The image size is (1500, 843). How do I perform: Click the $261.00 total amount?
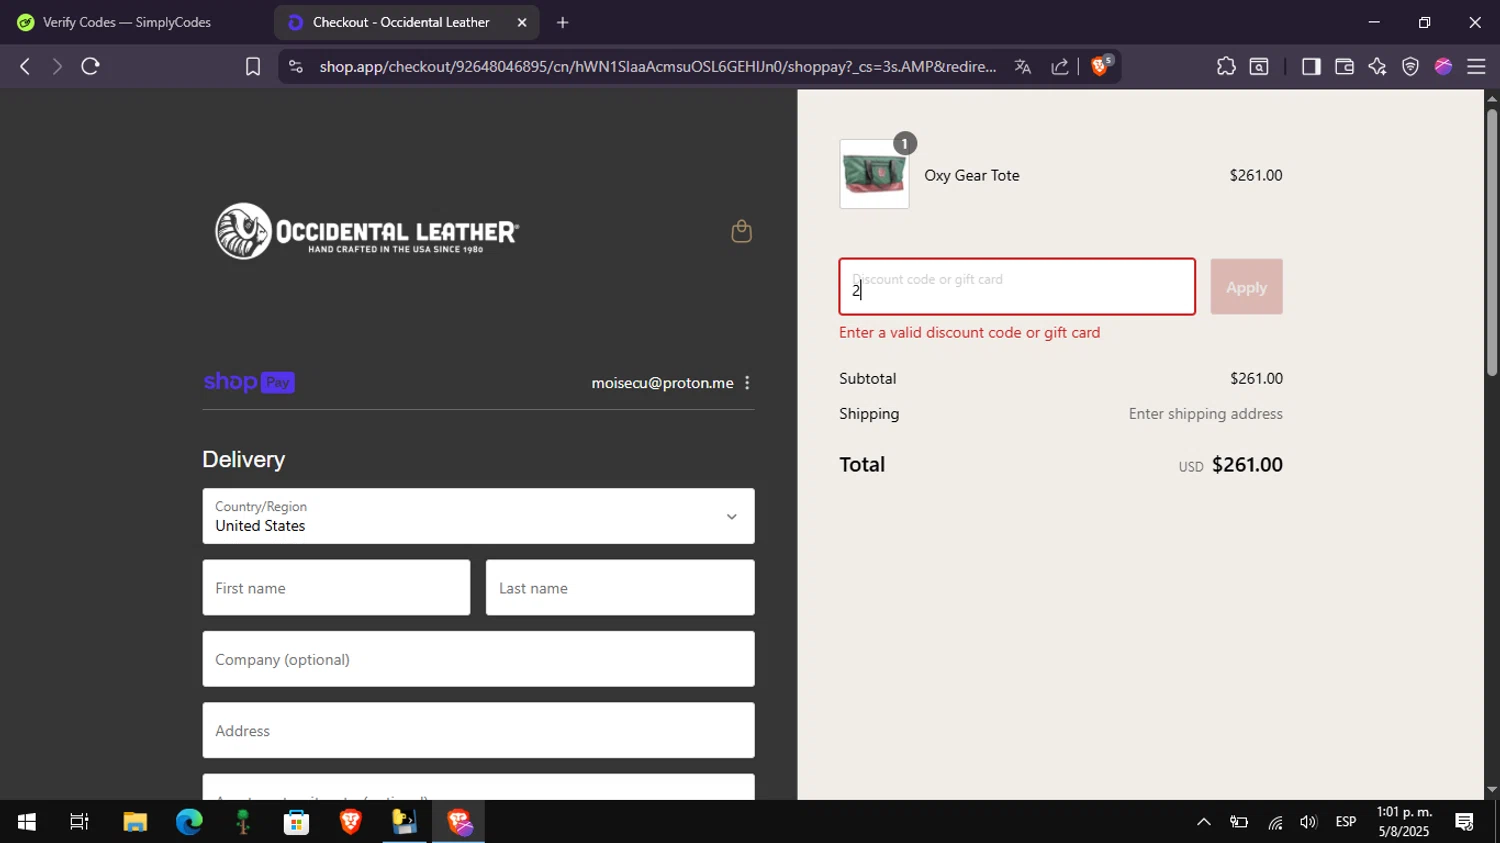pyautogui.click(x=1247, y=465)
